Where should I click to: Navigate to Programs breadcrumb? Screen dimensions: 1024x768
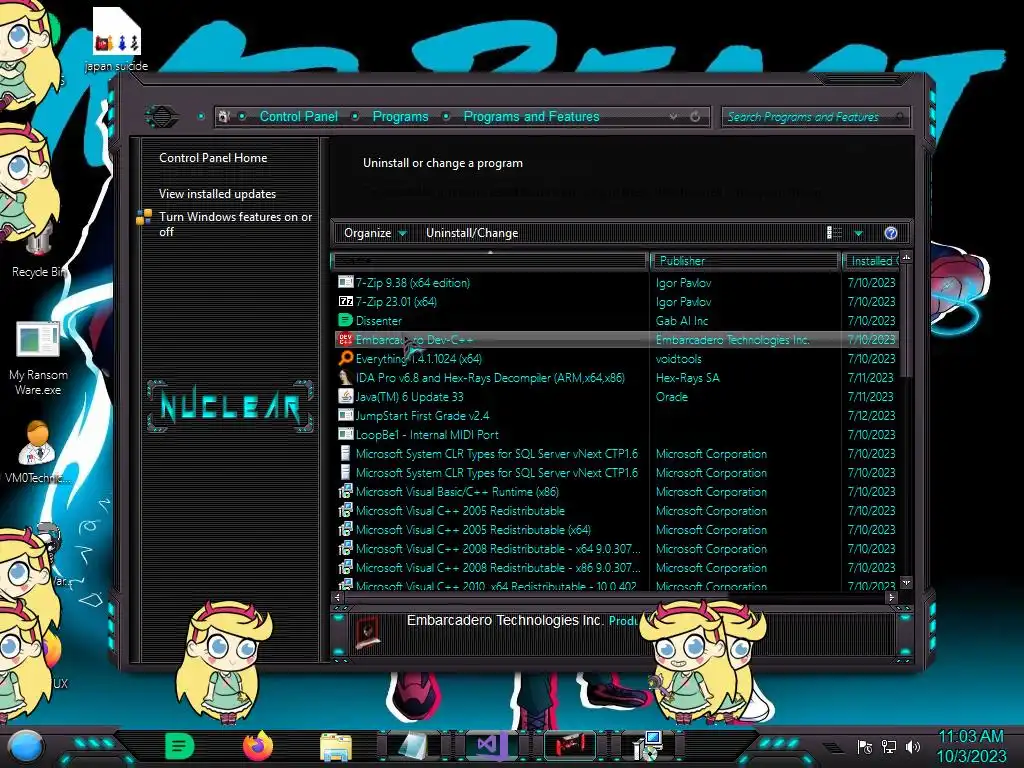[x=400, y=116]
